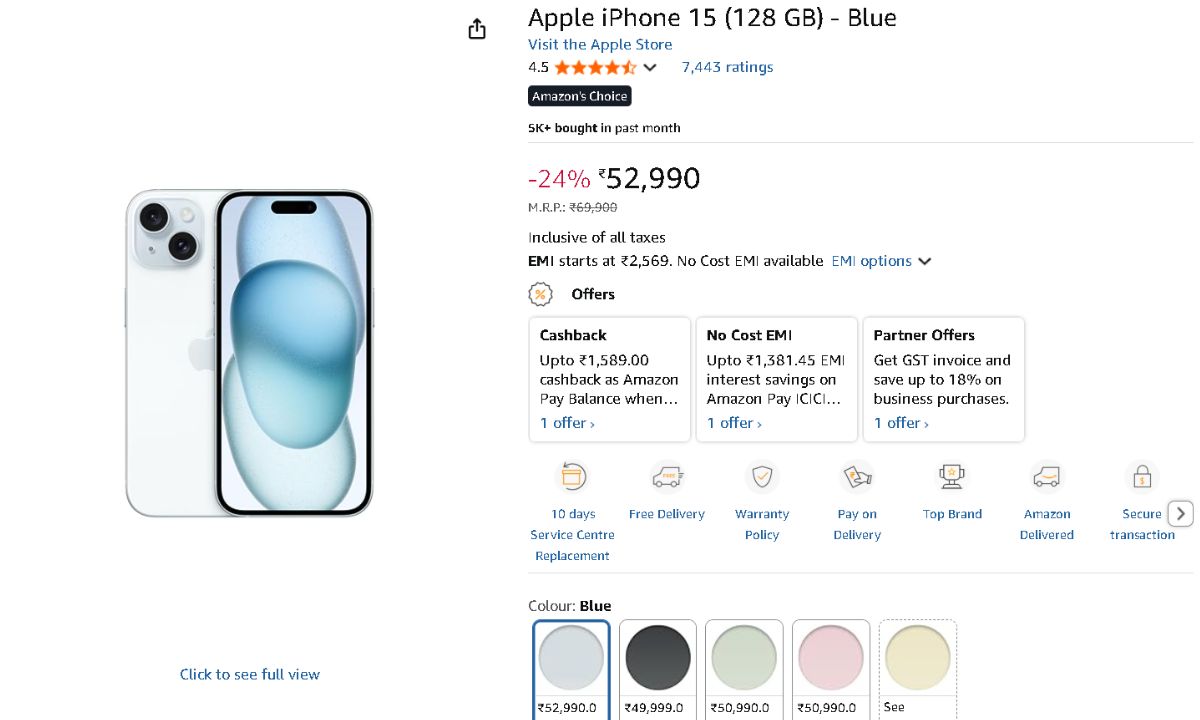Select the Pink colour swatch
Viewport: 1200px width, 720px height.
tap(830, 658)
